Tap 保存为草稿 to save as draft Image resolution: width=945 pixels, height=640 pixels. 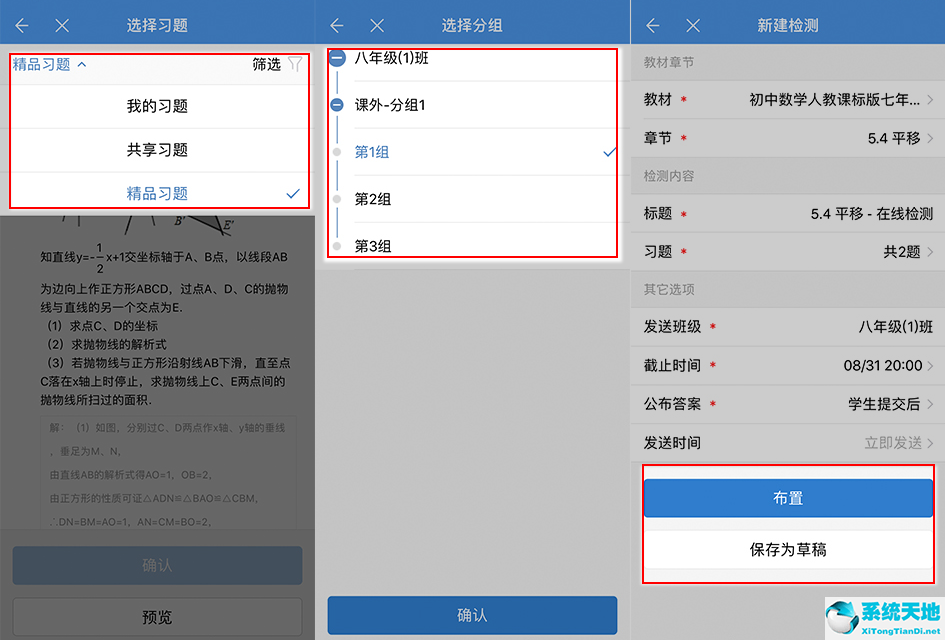[787, 549]
